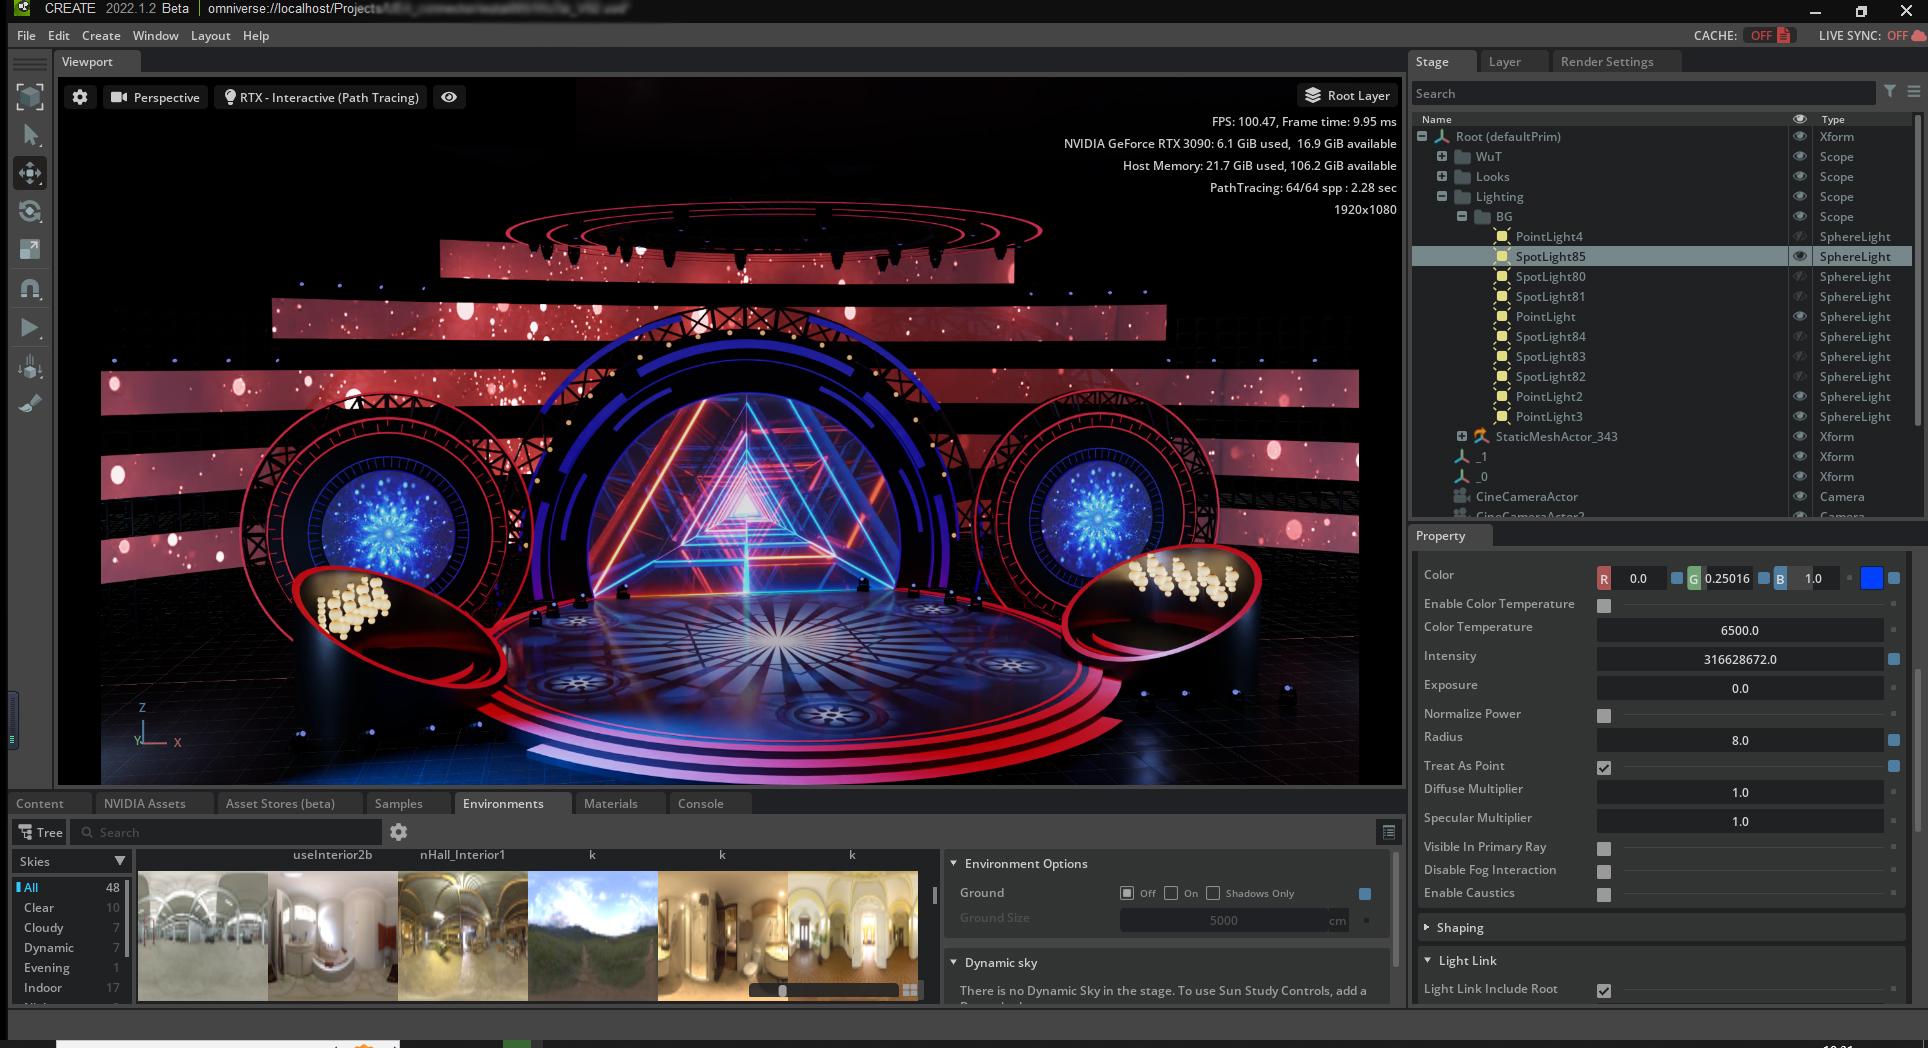Select the Rotate tool in left toolbar
Viewport: 1928px width, 1048px height.
click(30, 211)
